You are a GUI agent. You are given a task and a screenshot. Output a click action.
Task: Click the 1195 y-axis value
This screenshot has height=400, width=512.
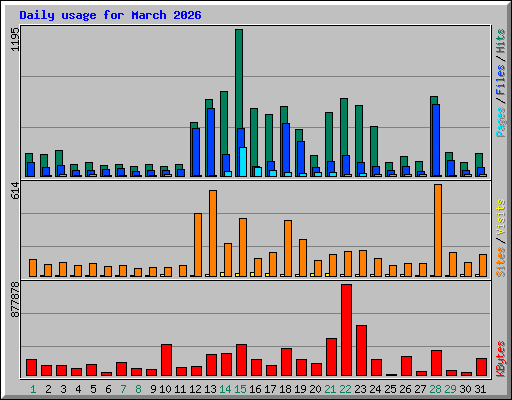click(x=15, y=39)
